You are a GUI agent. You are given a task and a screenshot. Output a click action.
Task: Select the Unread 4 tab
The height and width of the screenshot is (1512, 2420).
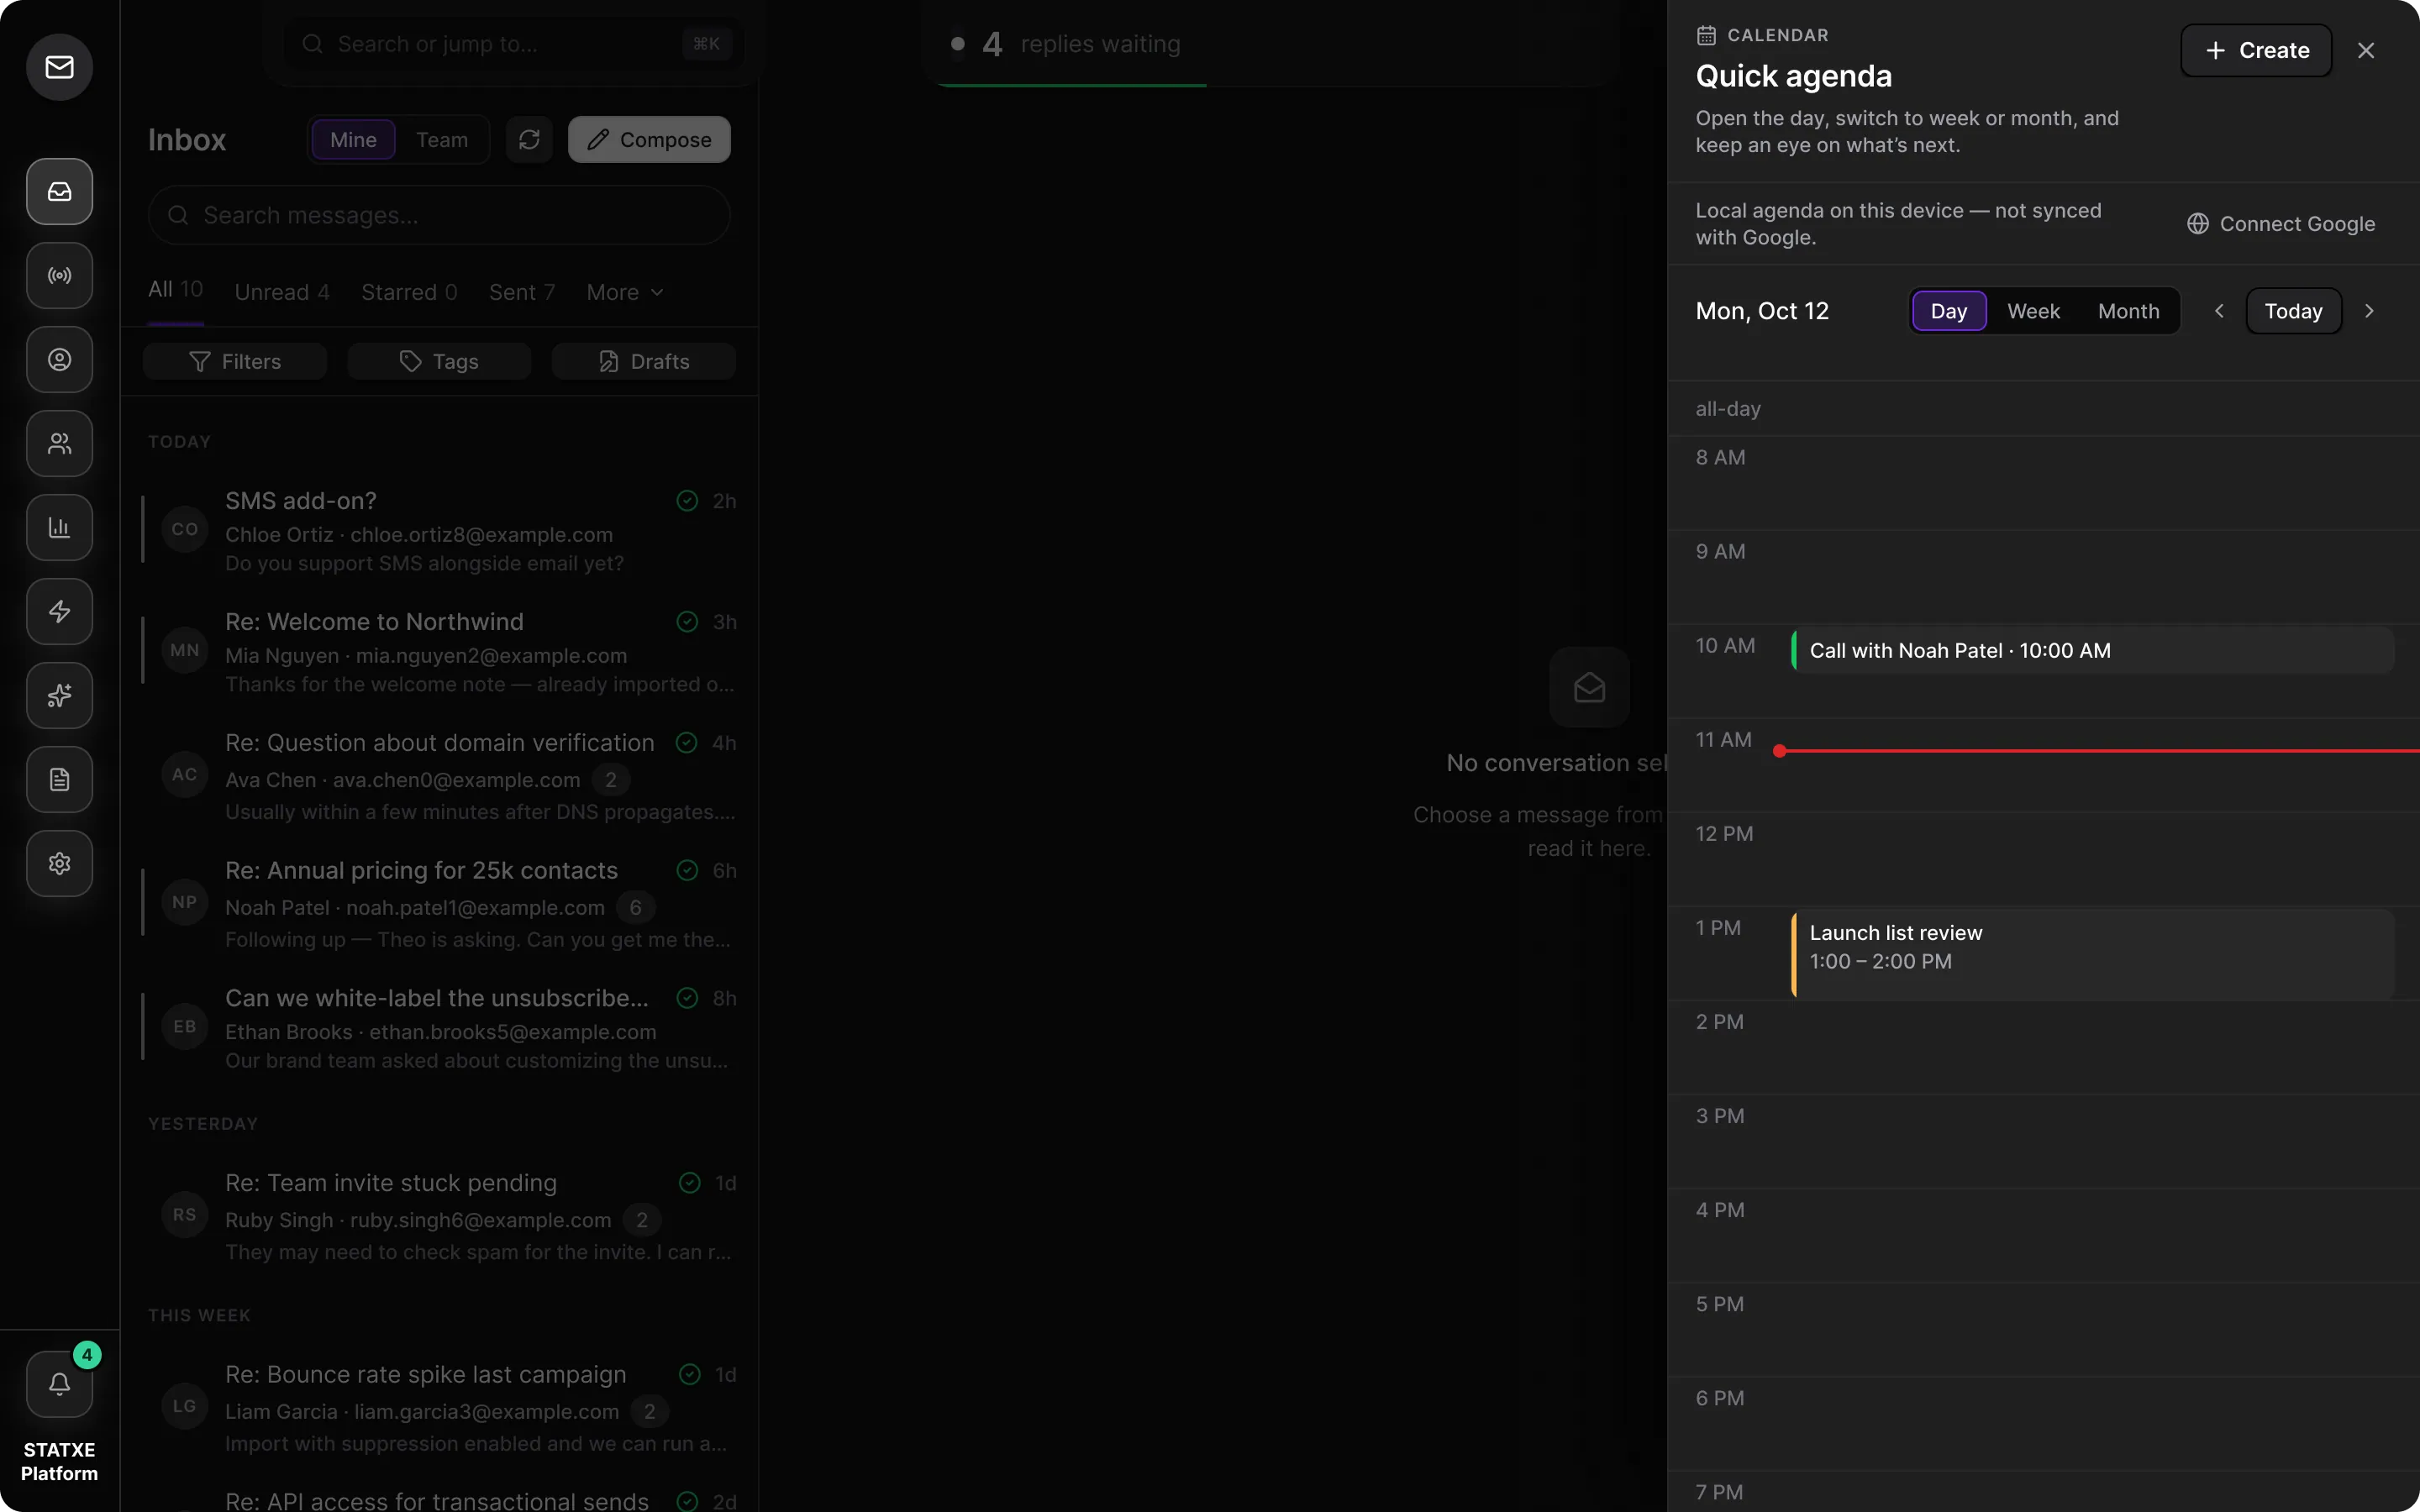click(282, 292)
